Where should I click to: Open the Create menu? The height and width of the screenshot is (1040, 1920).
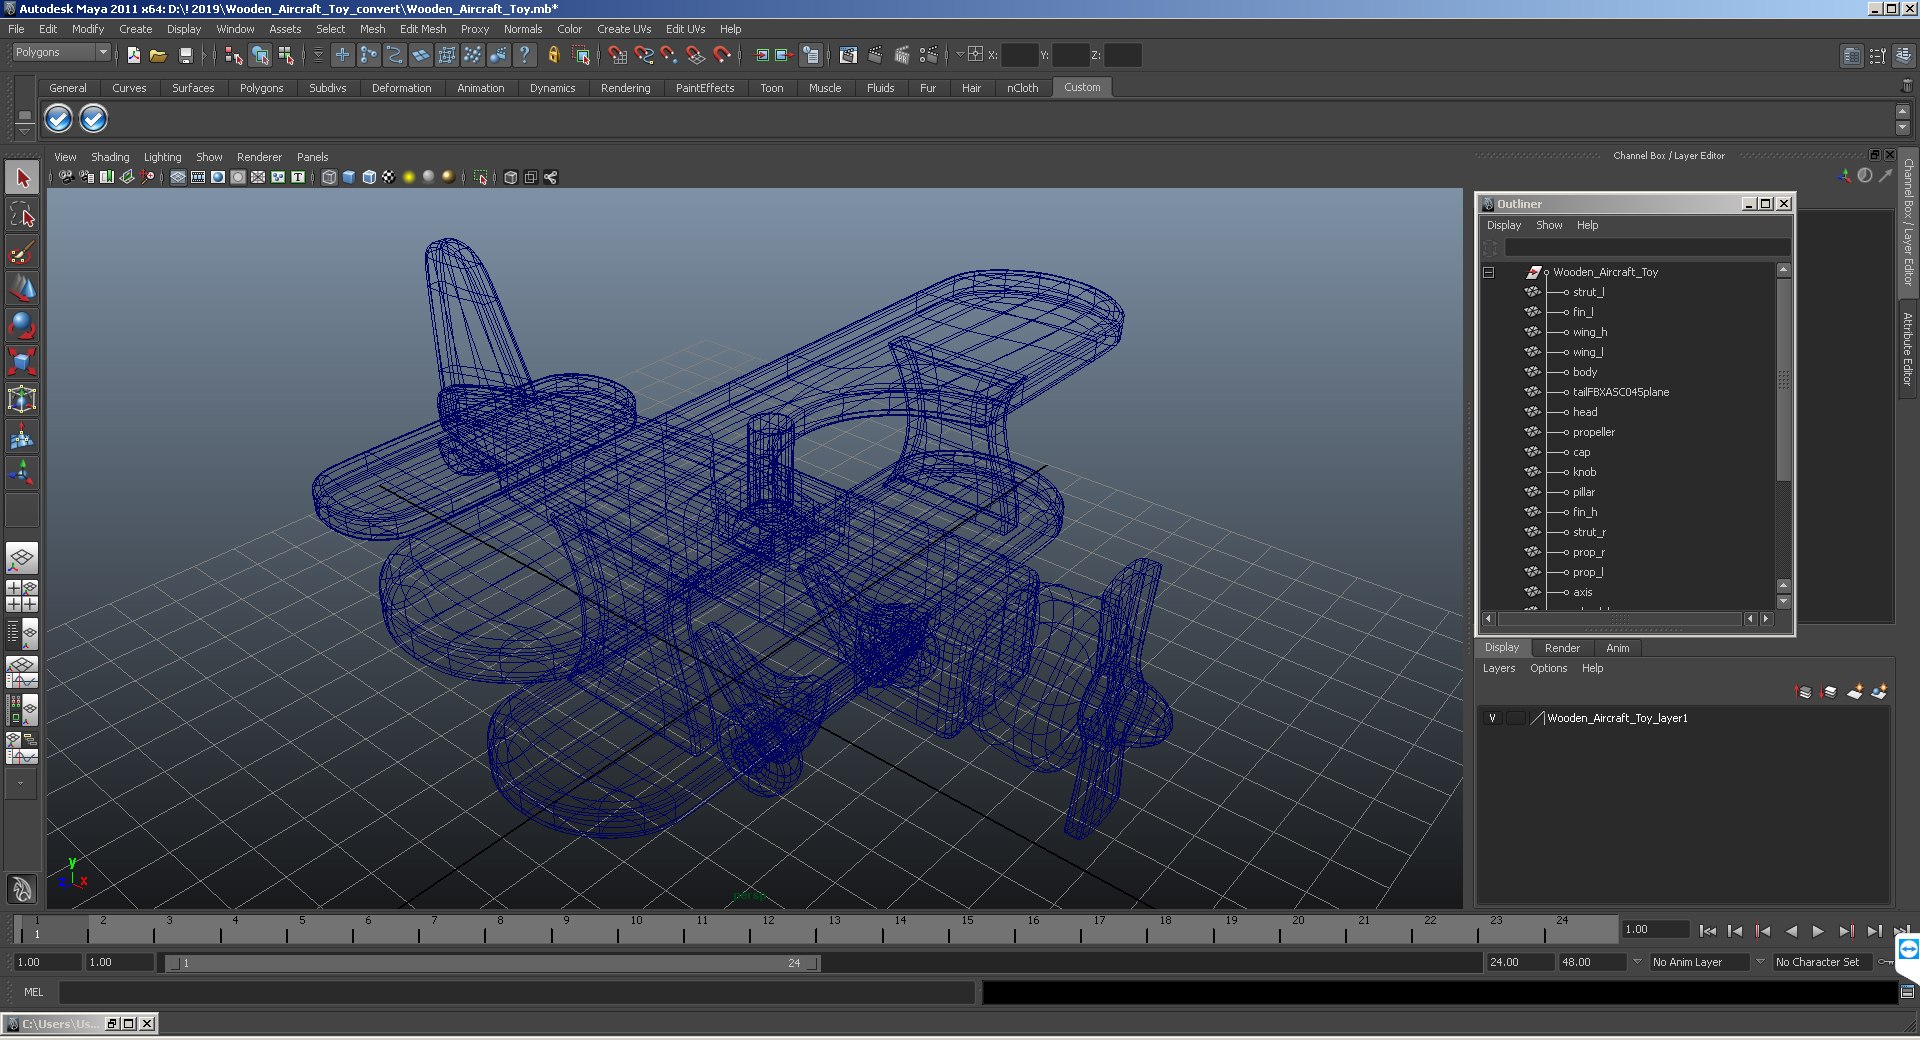click(135, 29)
